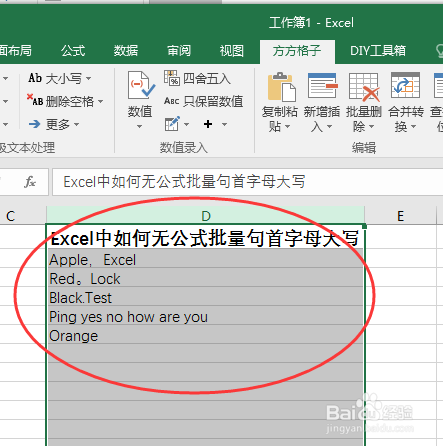
Task: Click the 数值 checkmark document icon
Action: (141, 85)
